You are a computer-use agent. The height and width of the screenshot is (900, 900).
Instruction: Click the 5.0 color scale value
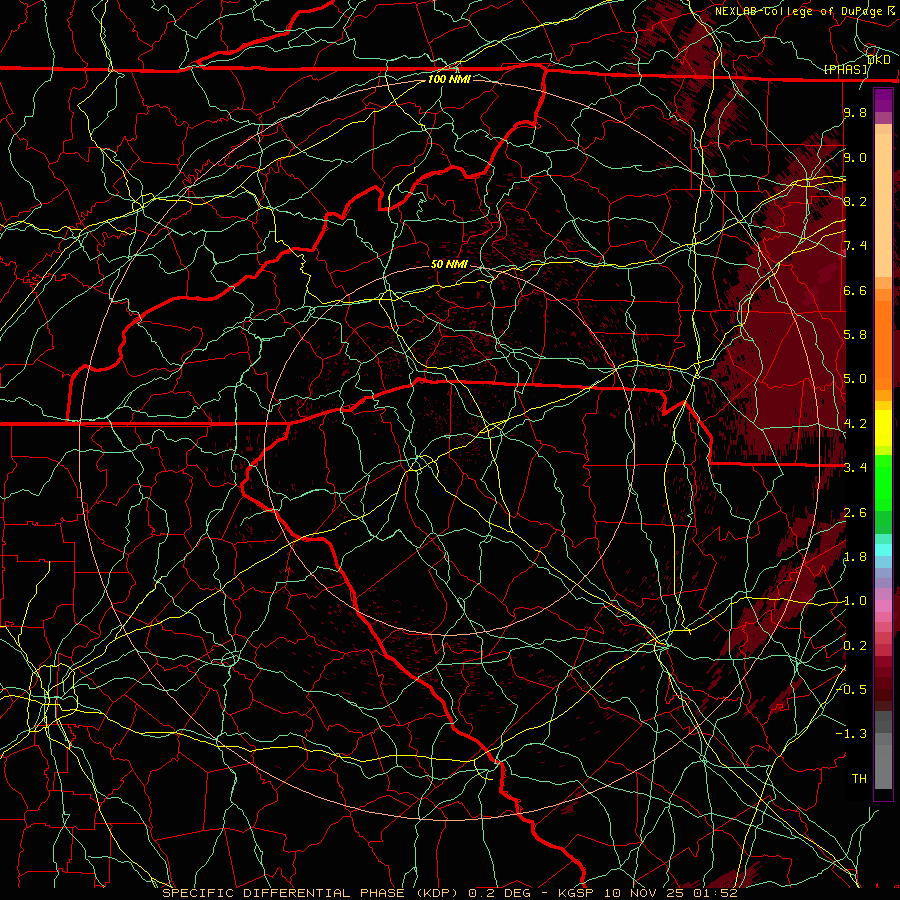[855, 379]
